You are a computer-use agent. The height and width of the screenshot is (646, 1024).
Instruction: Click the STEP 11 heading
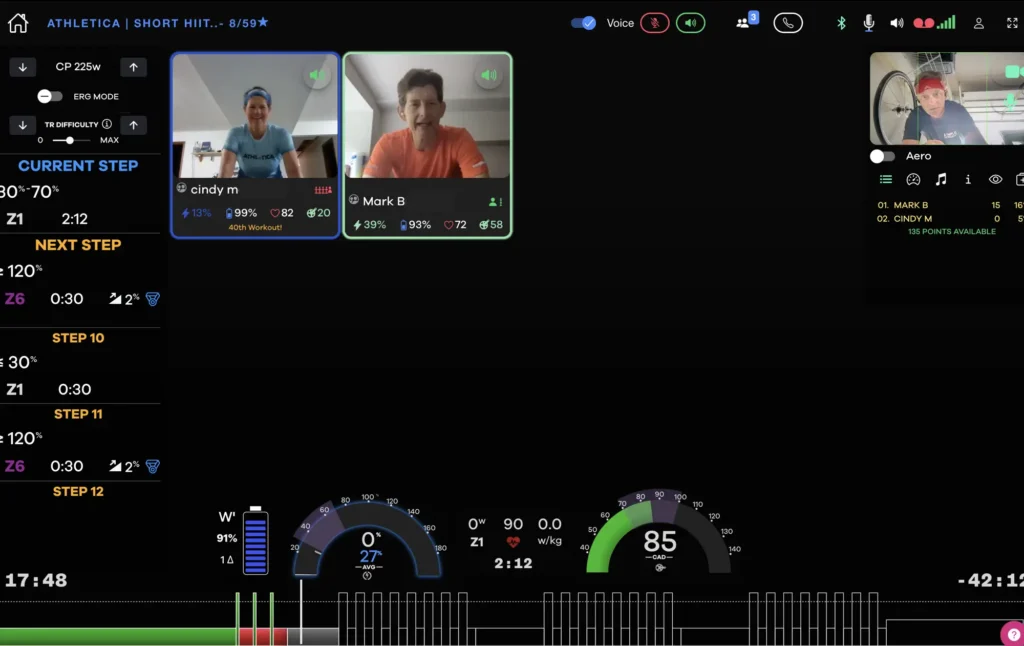[x=78, y=414]
